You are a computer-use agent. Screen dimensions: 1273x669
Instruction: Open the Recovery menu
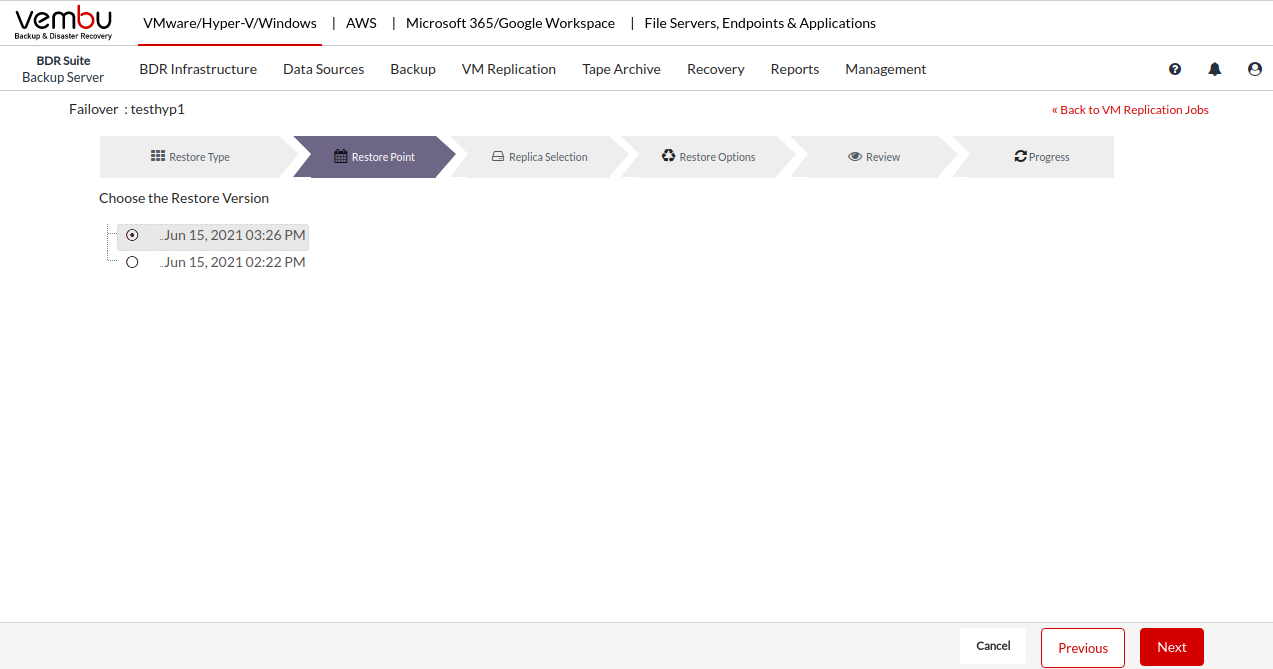pos(715,69)
